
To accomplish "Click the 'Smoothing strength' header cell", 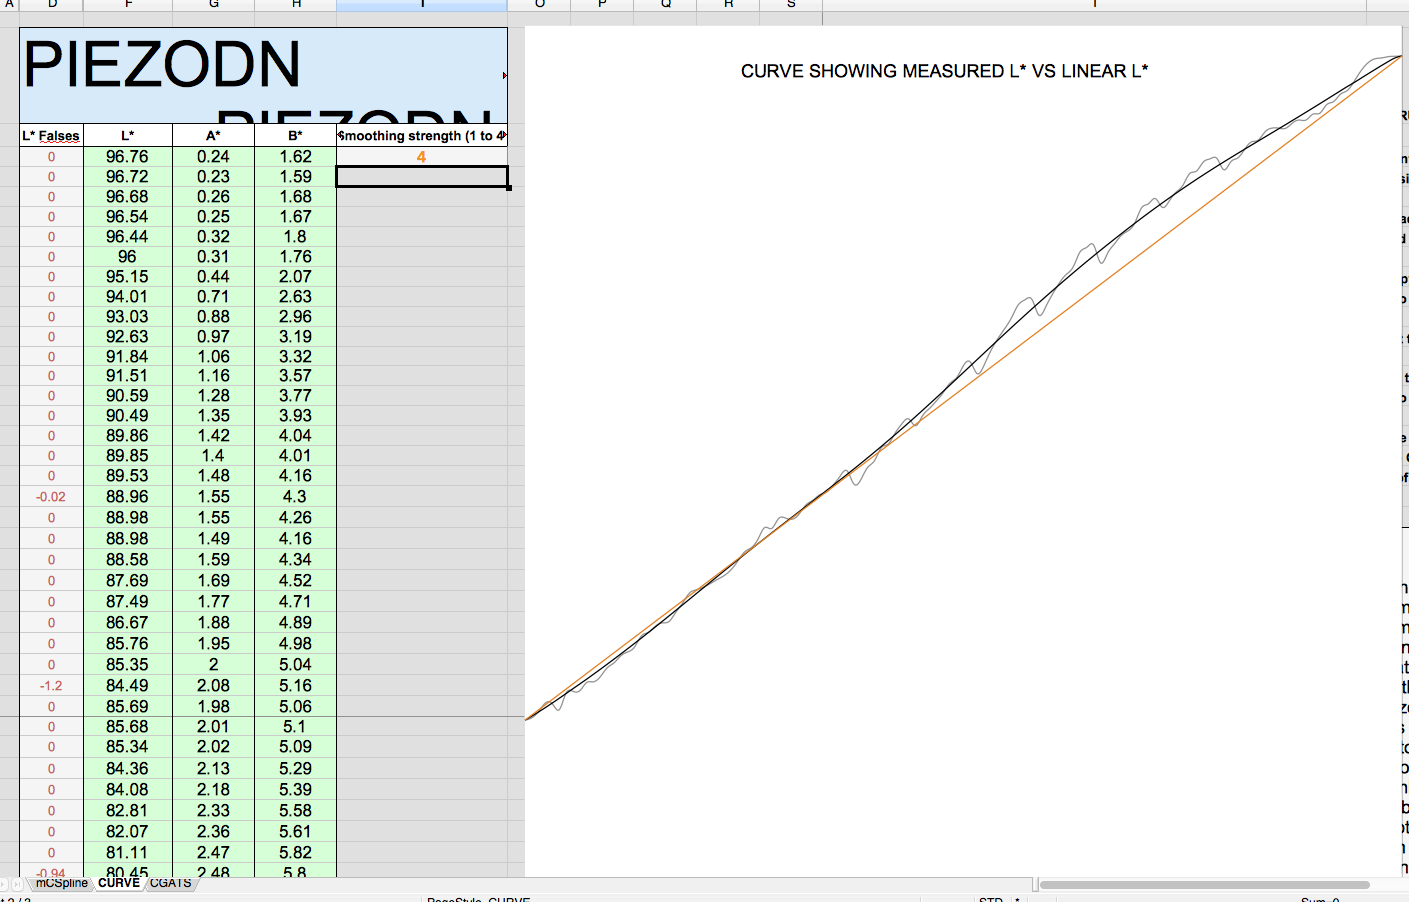I will click(x=421, y=136).
